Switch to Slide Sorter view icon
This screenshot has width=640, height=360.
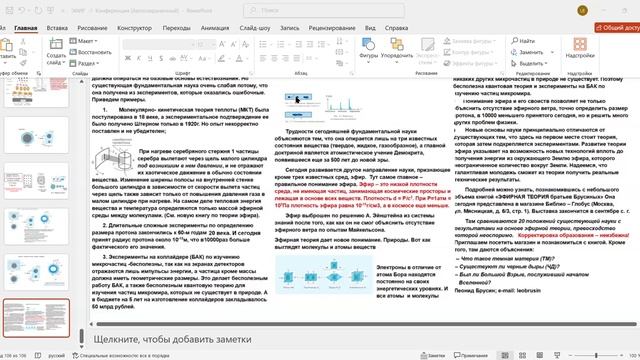(x=522, y=355)
